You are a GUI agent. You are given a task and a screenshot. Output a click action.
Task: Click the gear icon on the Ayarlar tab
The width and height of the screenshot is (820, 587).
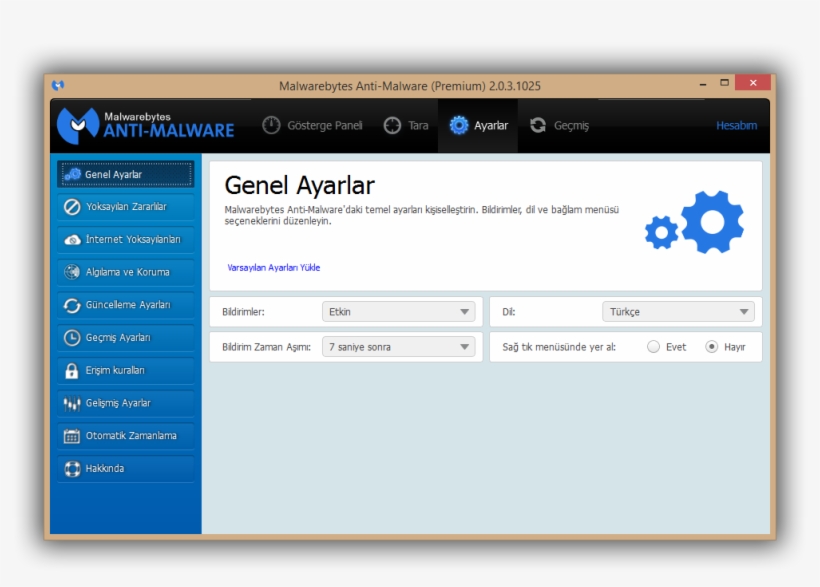(x=459, y=126)
